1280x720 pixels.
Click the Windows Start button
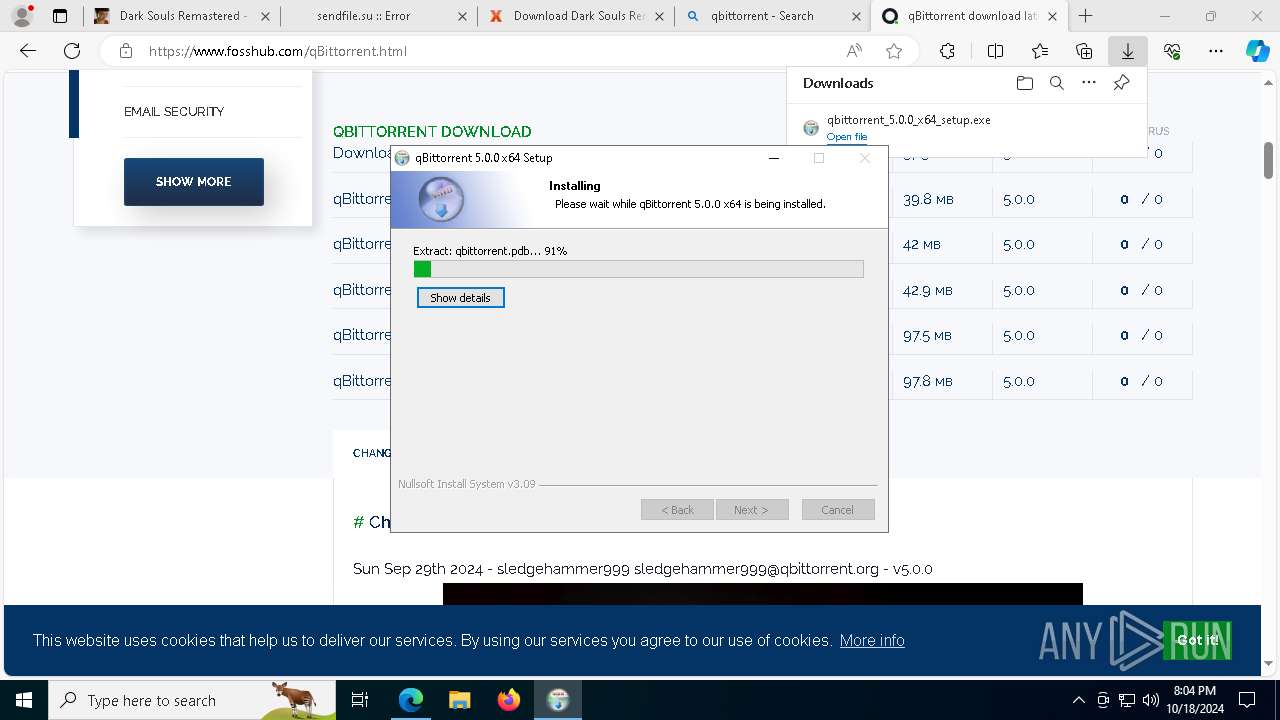tap(24, 700)
